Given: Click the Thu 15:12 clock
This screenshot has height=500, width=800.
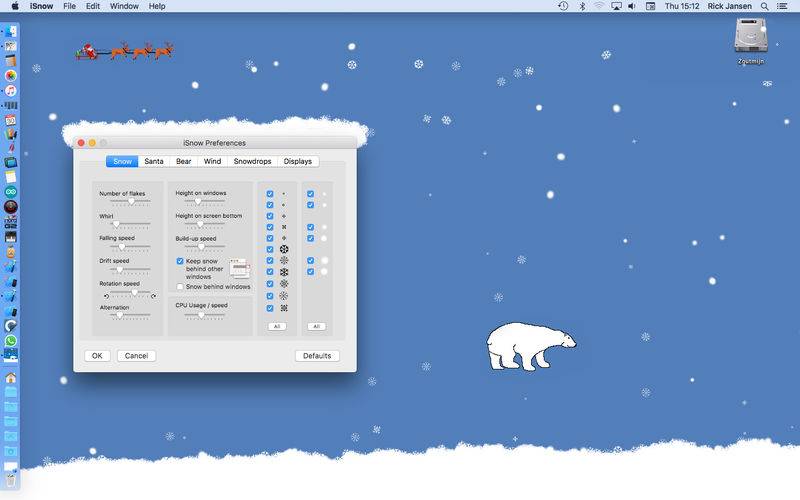Looking at the screenshot, I should [682, 6].
